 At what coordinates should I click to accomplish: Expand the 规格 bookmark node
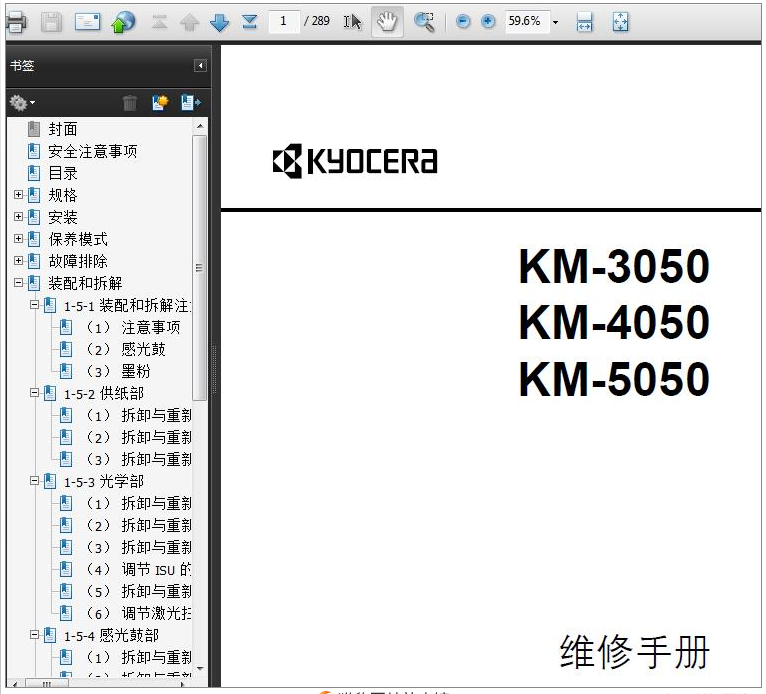point(19,195)
